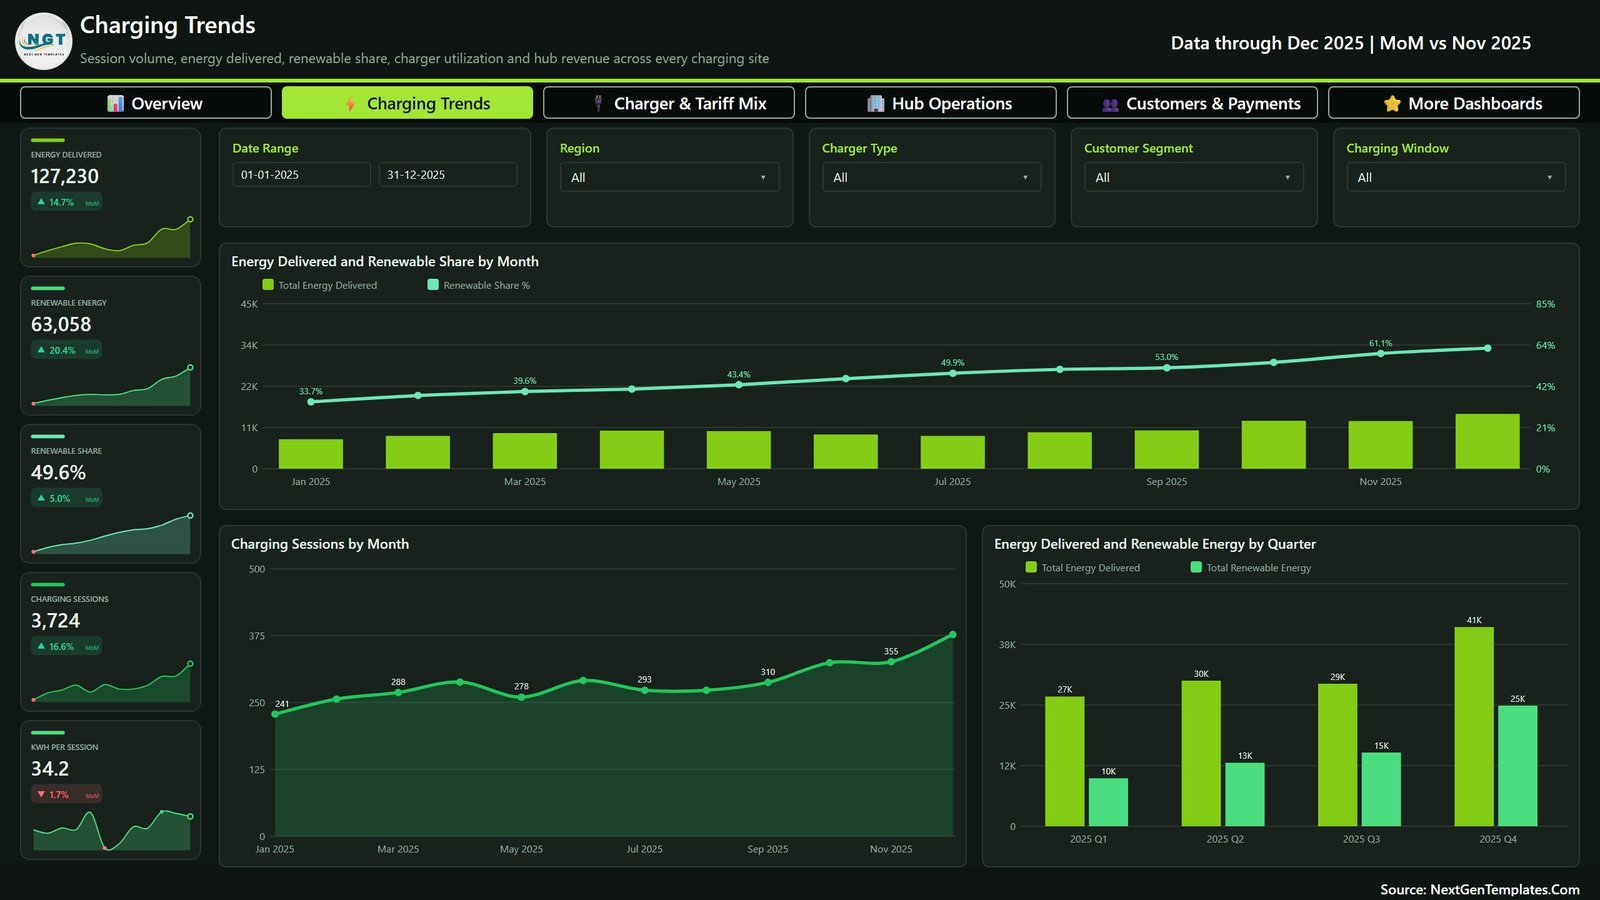Image resolution: width=1600 pixels, height=900 pixels.
Task: Expand the Region dropdown
Action: [x=669, y=177]
